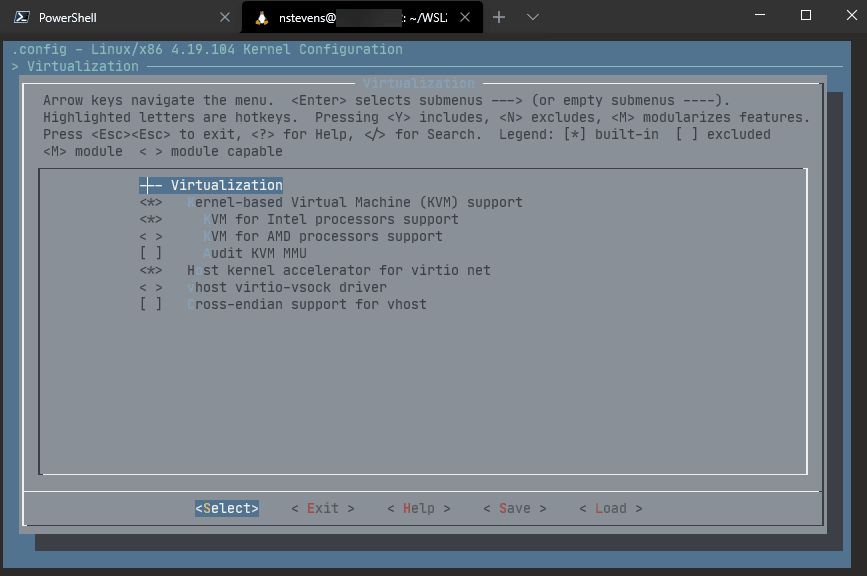Toggle KVM for AMD processors support
This screenshot has width=867, height=576.
click(150, 237)
